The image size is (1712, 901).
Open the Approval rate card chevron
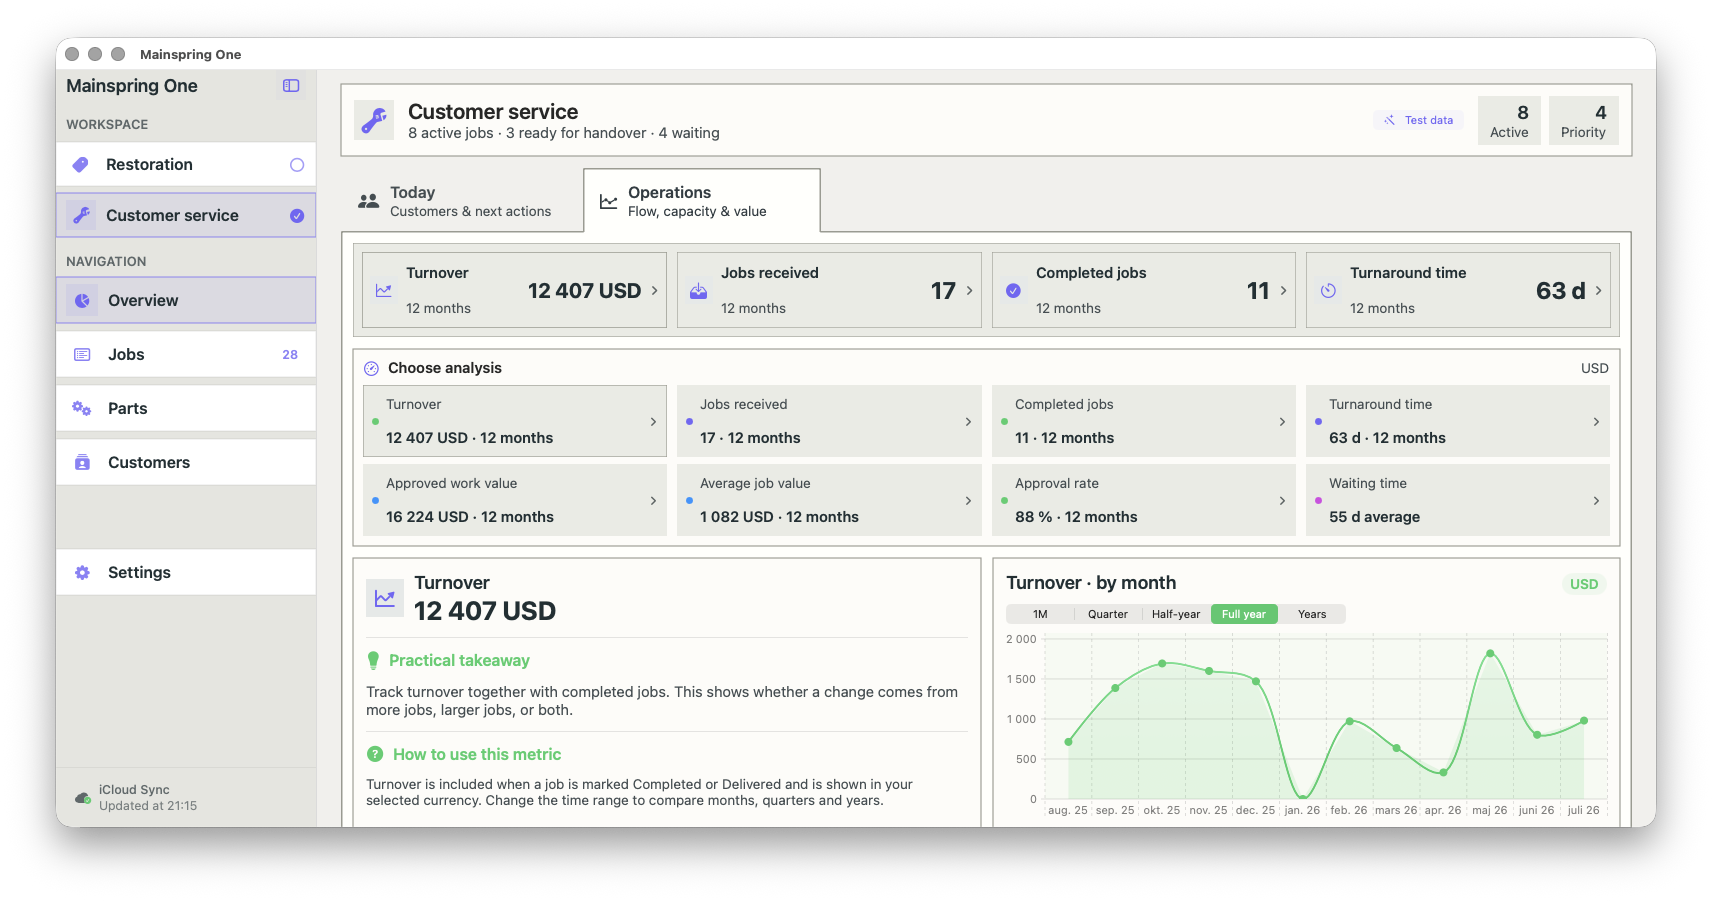[1282, 501]
